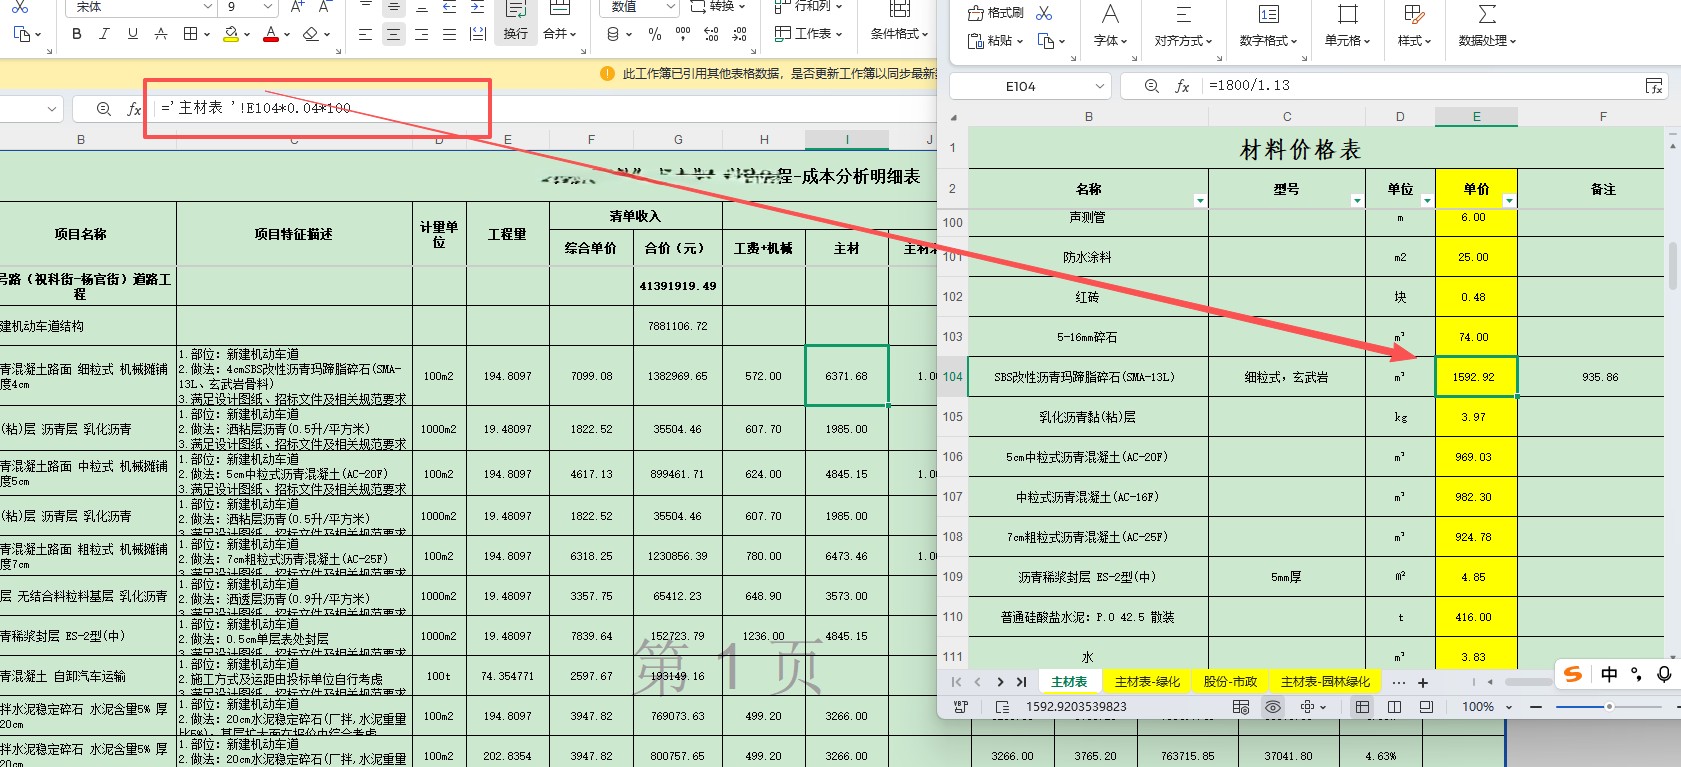The height and width of the screenshot is (767, 1681).
Task: Apply the yellow fill color
Action: (x=231, y=34)
